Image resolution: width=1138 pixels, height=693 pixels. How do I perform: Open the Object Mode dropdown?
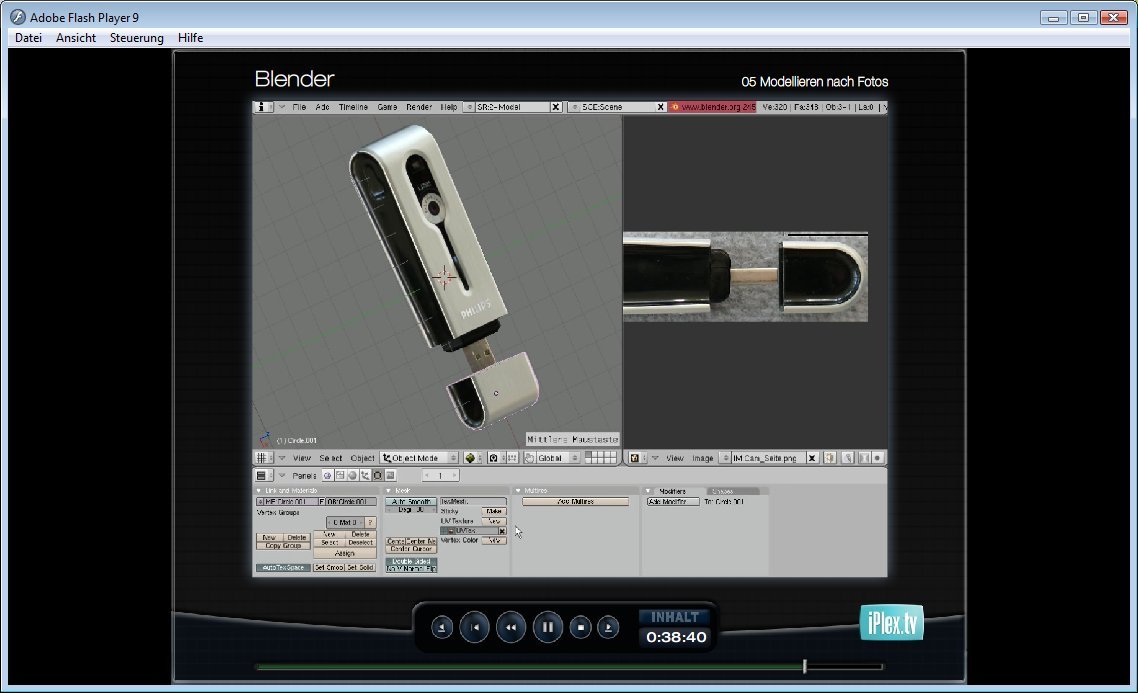point(419,458)
